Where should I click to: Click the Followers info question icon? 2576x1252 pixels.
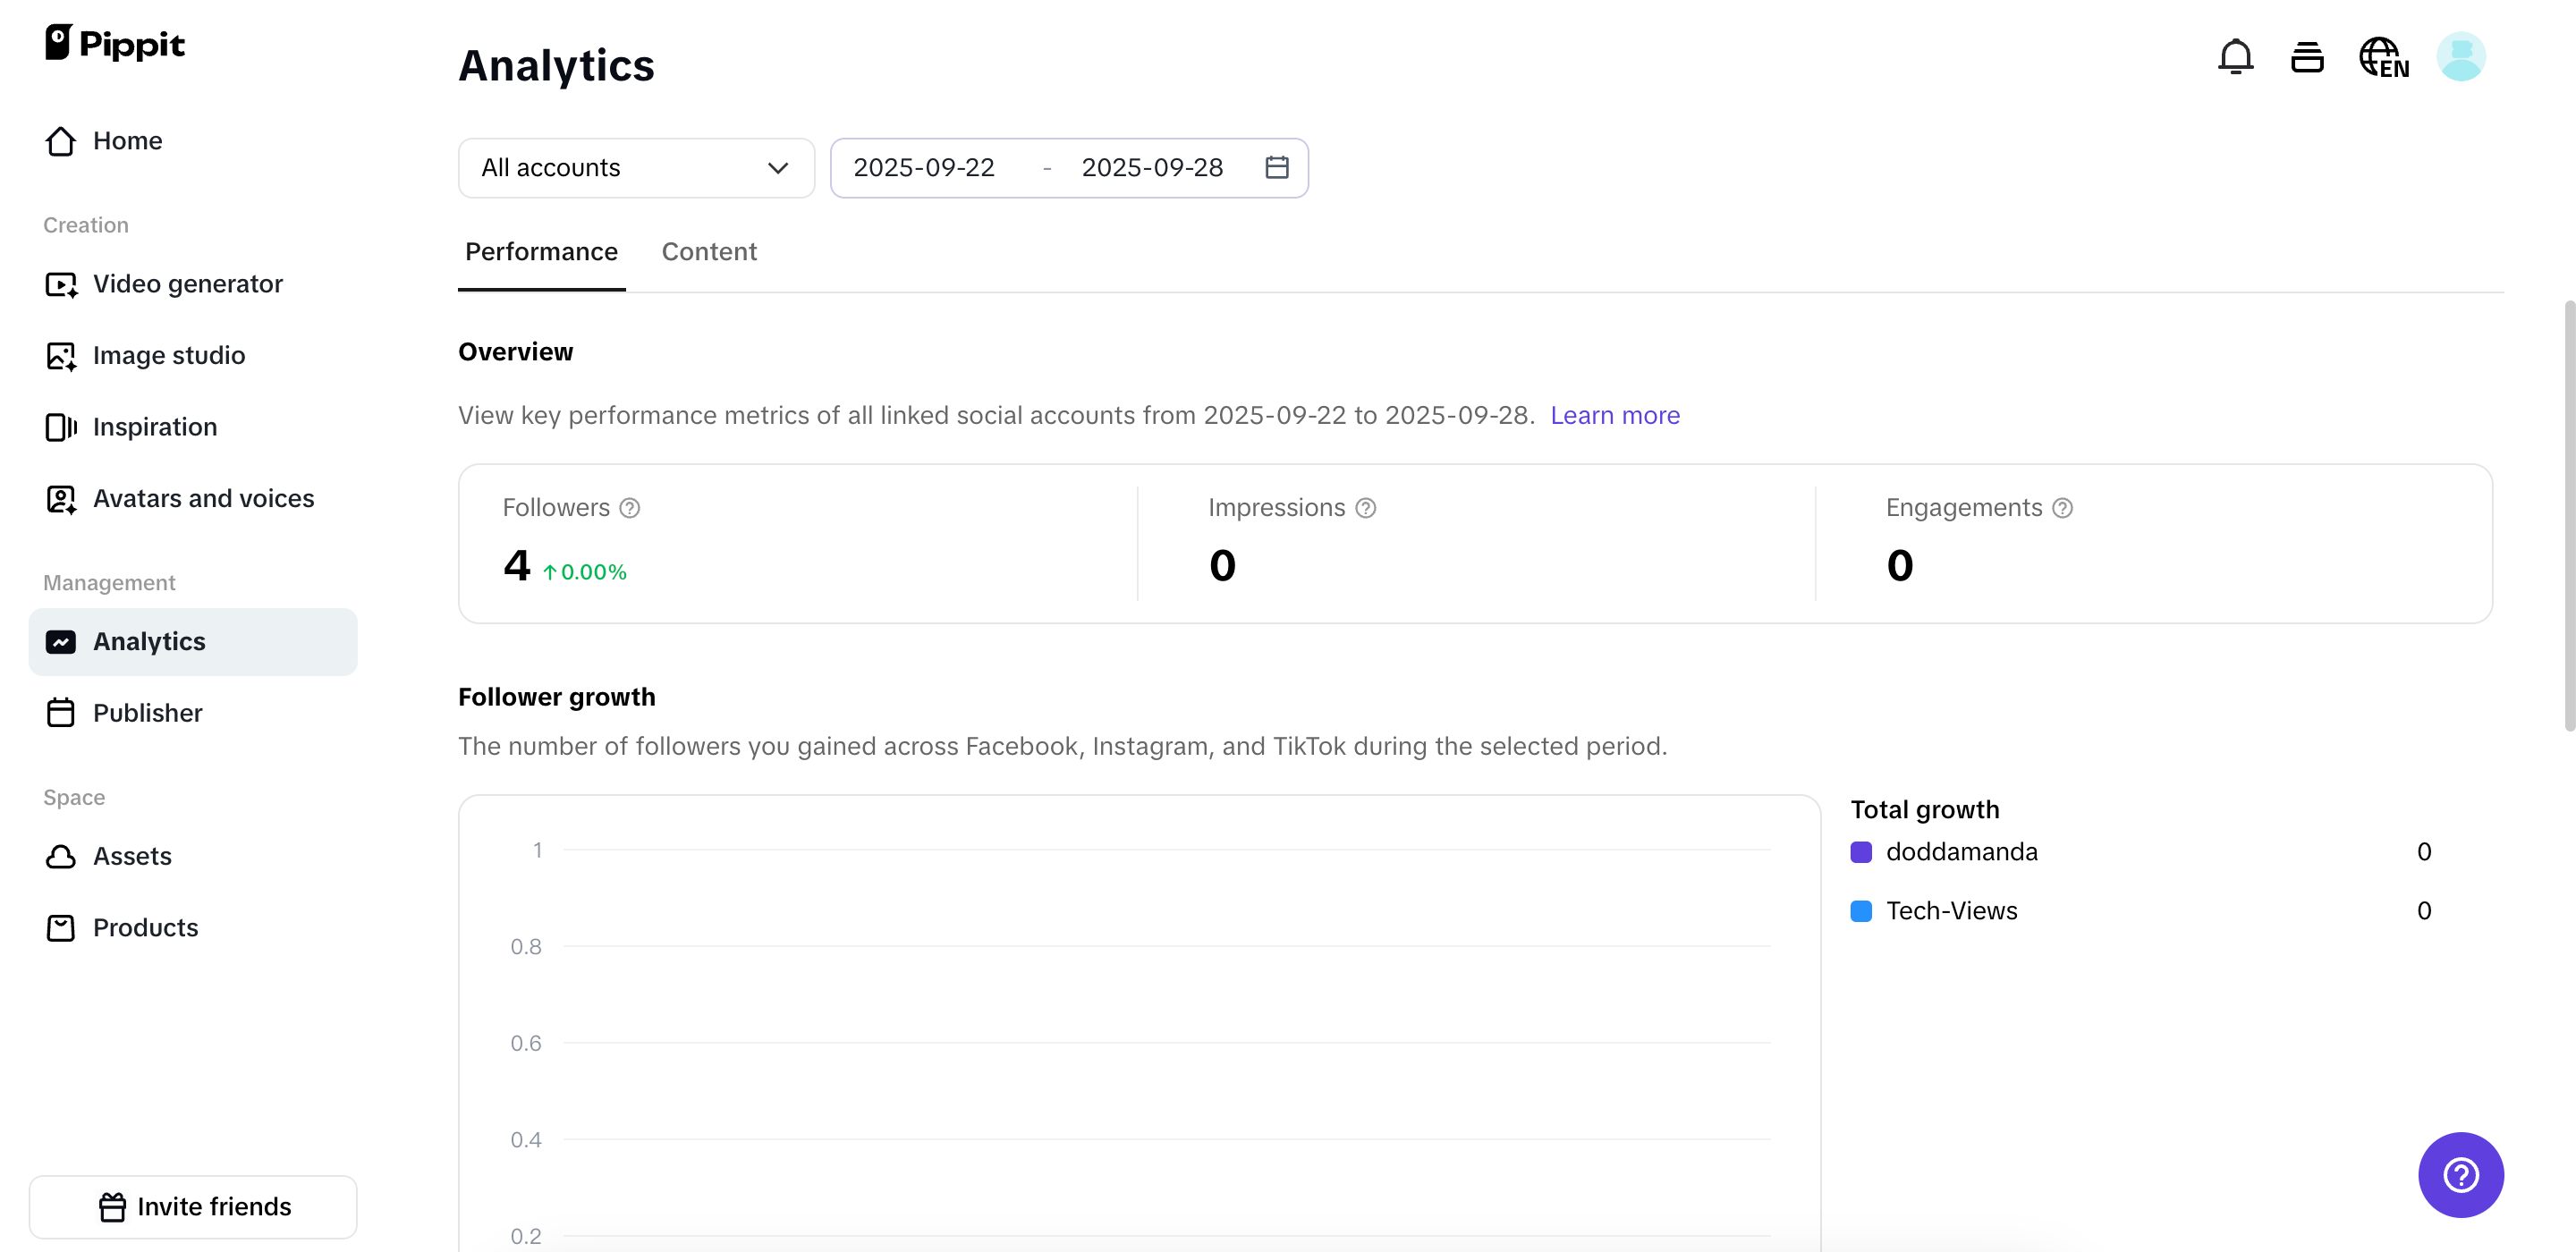click(x=629, y=508)
